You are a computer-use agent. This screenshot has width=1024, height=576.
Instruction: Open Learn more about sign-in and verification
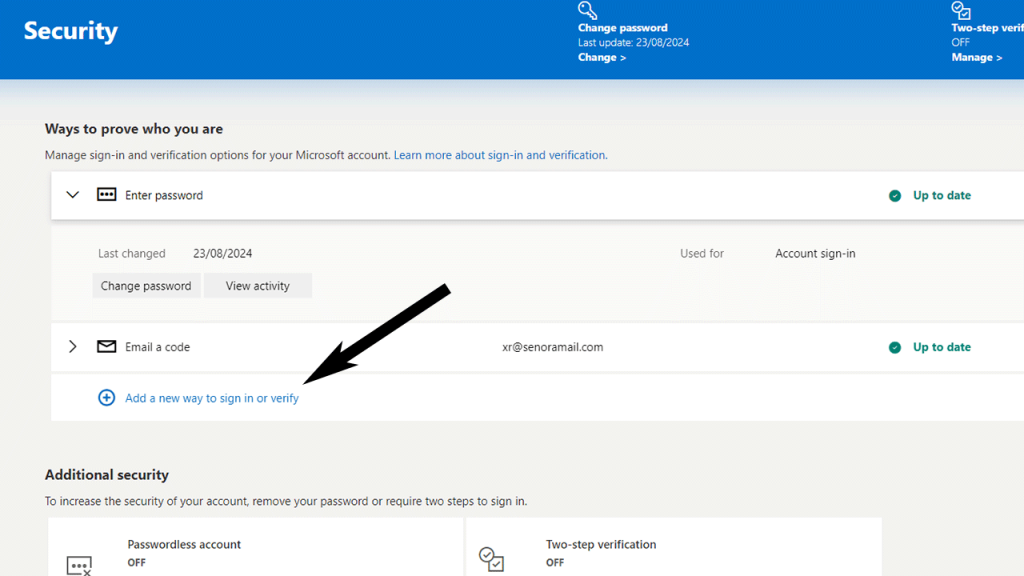[x=500, y=156]
